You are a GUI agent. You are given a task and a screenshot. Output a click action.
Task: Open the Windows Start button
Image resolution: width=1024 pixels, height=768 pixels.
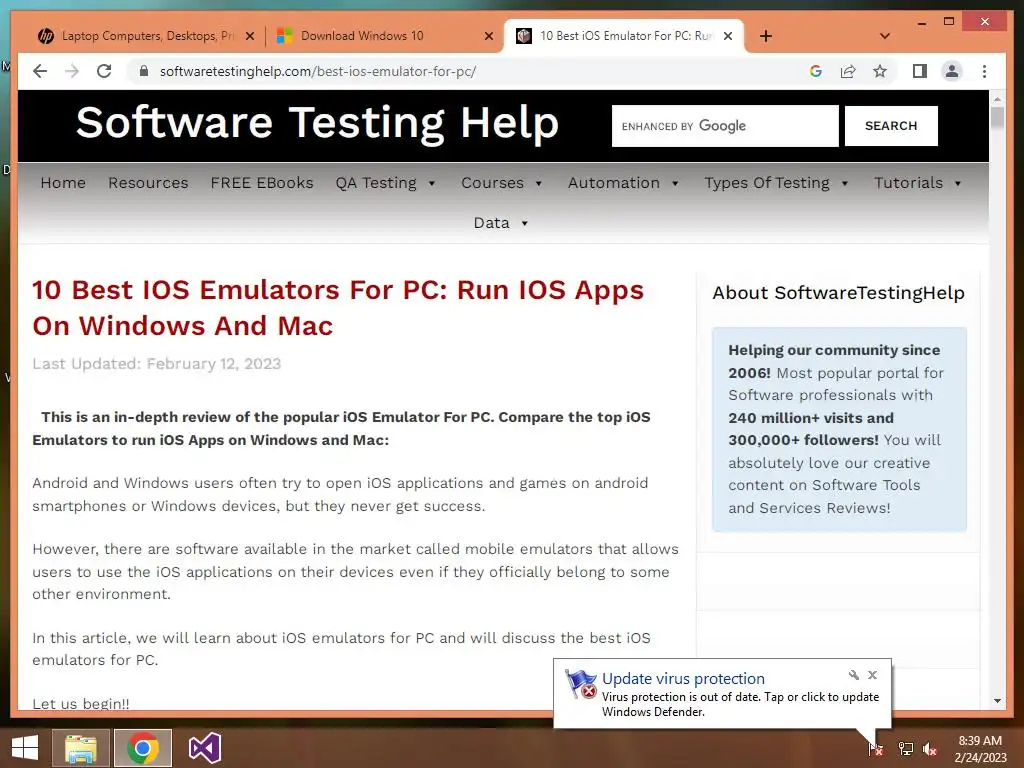(x=25, y=748)
